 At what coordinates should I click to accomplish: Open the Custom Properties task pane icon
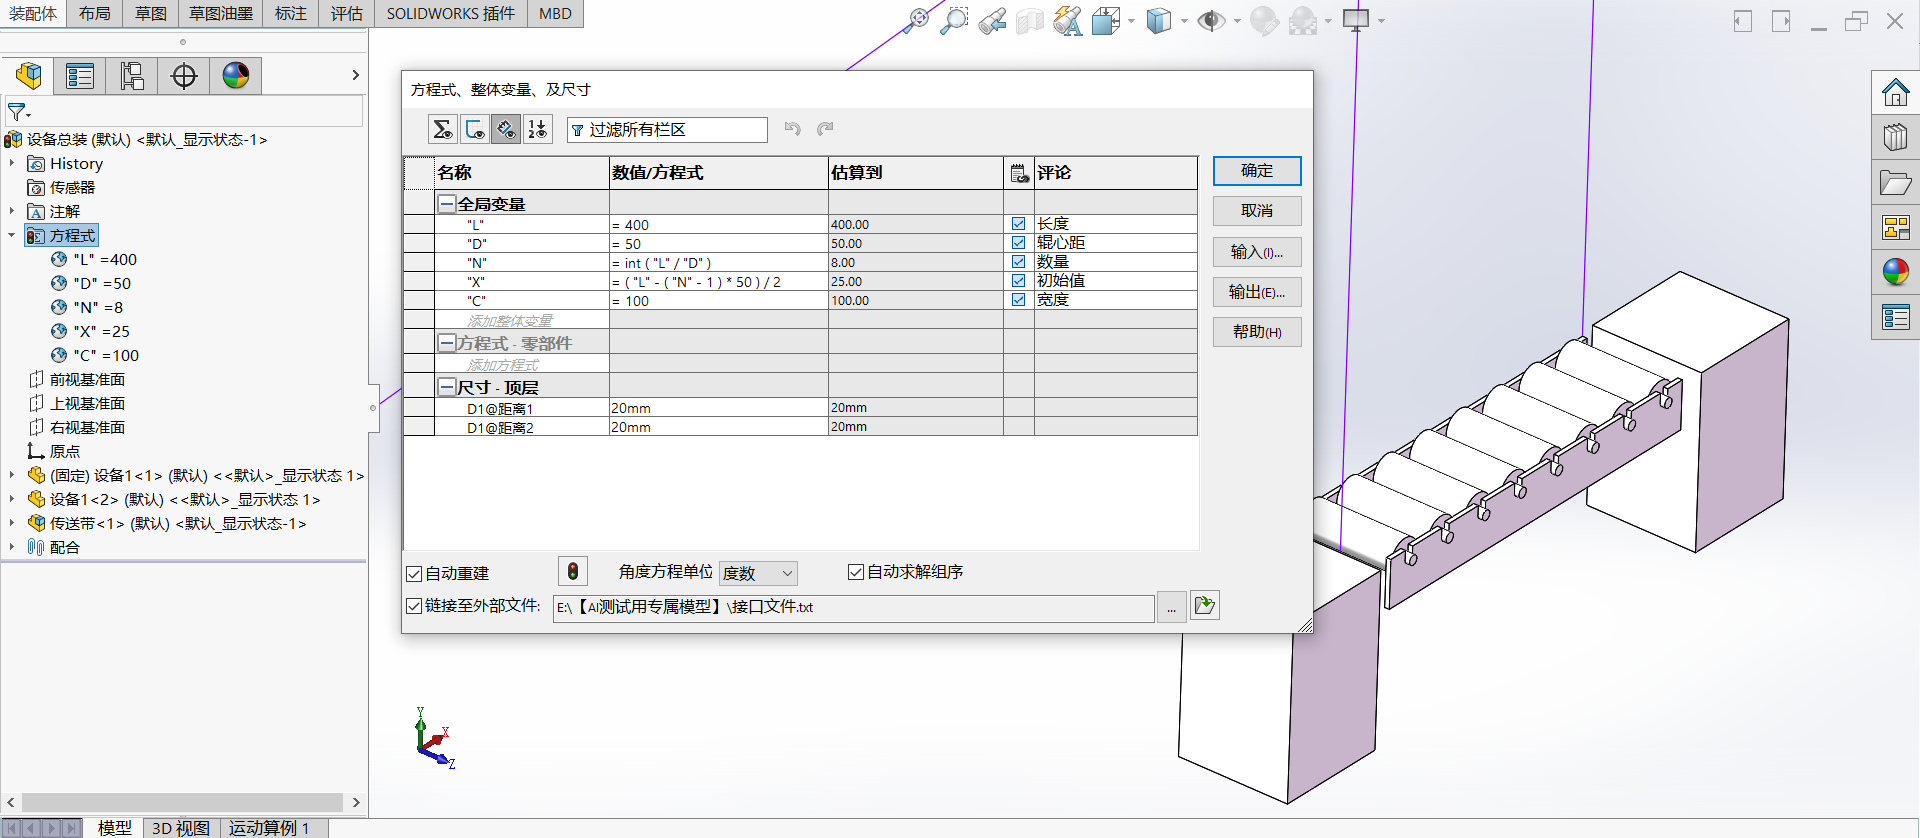coord(1895,317)
